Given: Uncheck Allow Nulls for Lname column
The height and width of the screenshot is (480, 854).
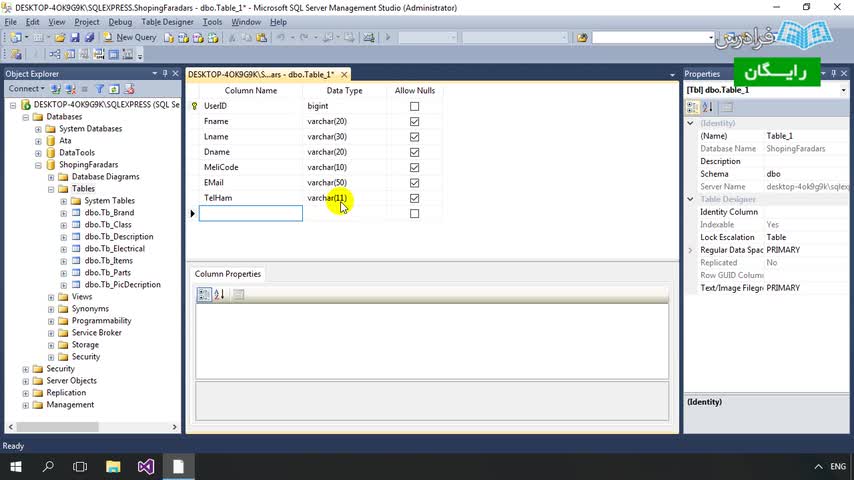Looking at the screenshot, I should [x=414, y=137].
